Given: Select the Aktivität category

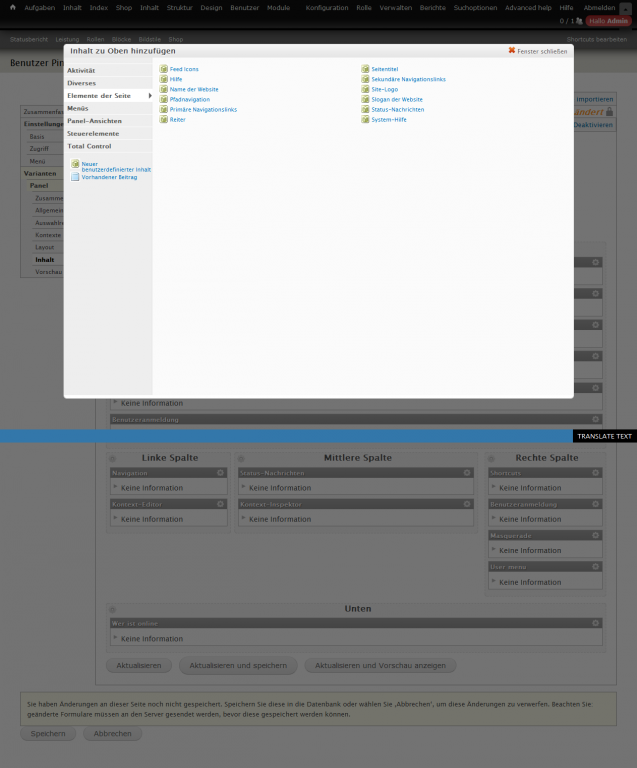Looking at the screenshot, I should tap(81, 71).
